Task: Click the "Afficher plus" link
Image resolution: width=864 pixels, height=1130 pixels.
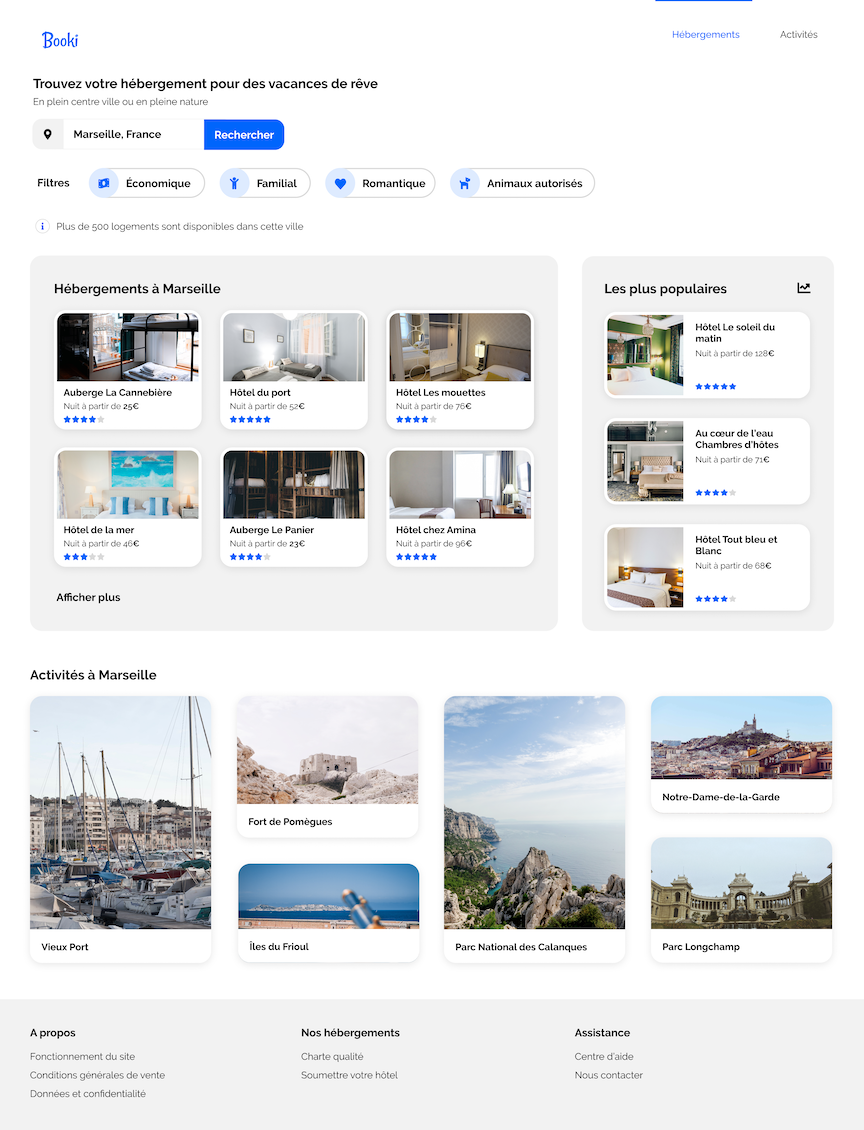Action: [x=87, y=597]
